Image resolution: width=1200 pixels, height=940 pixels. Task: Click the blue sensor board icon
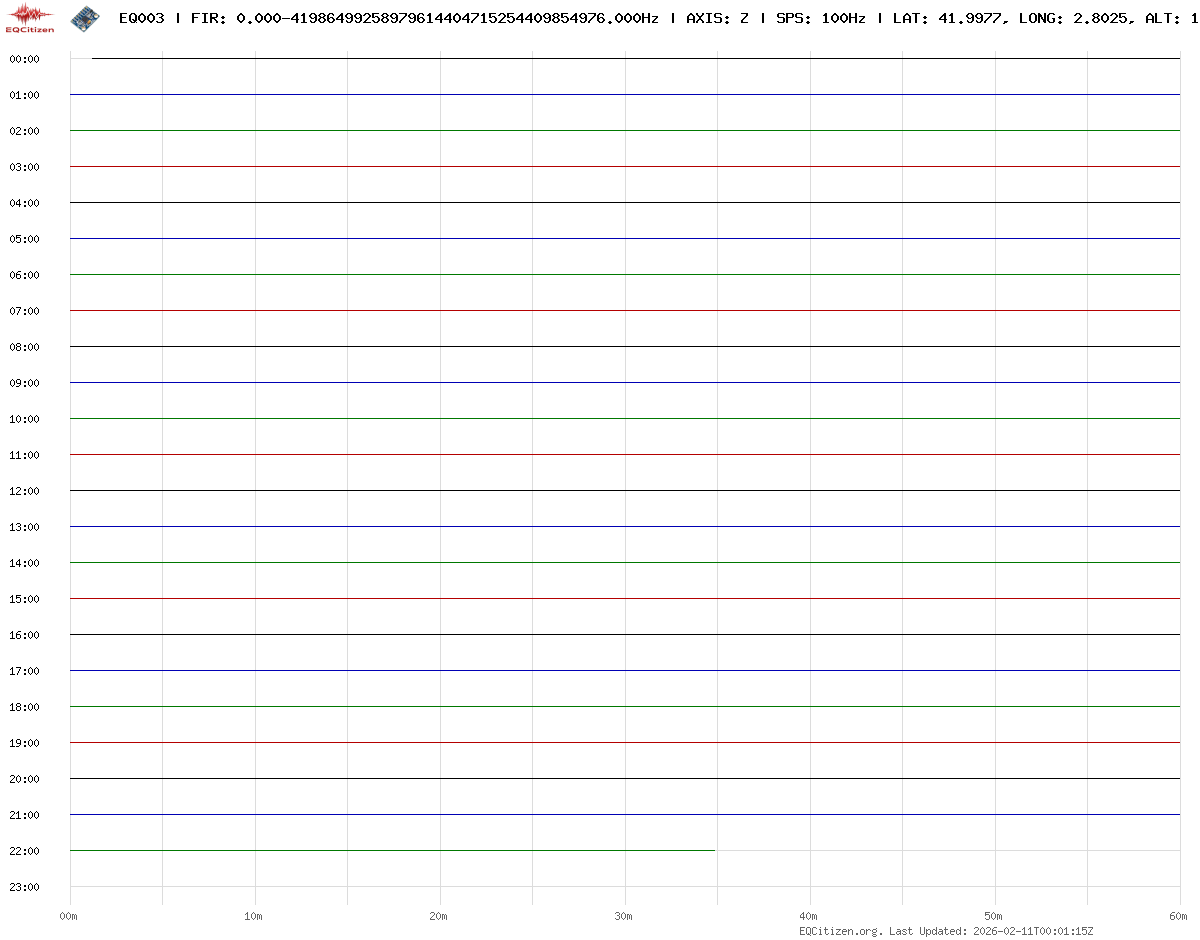[x=85, y=18]
